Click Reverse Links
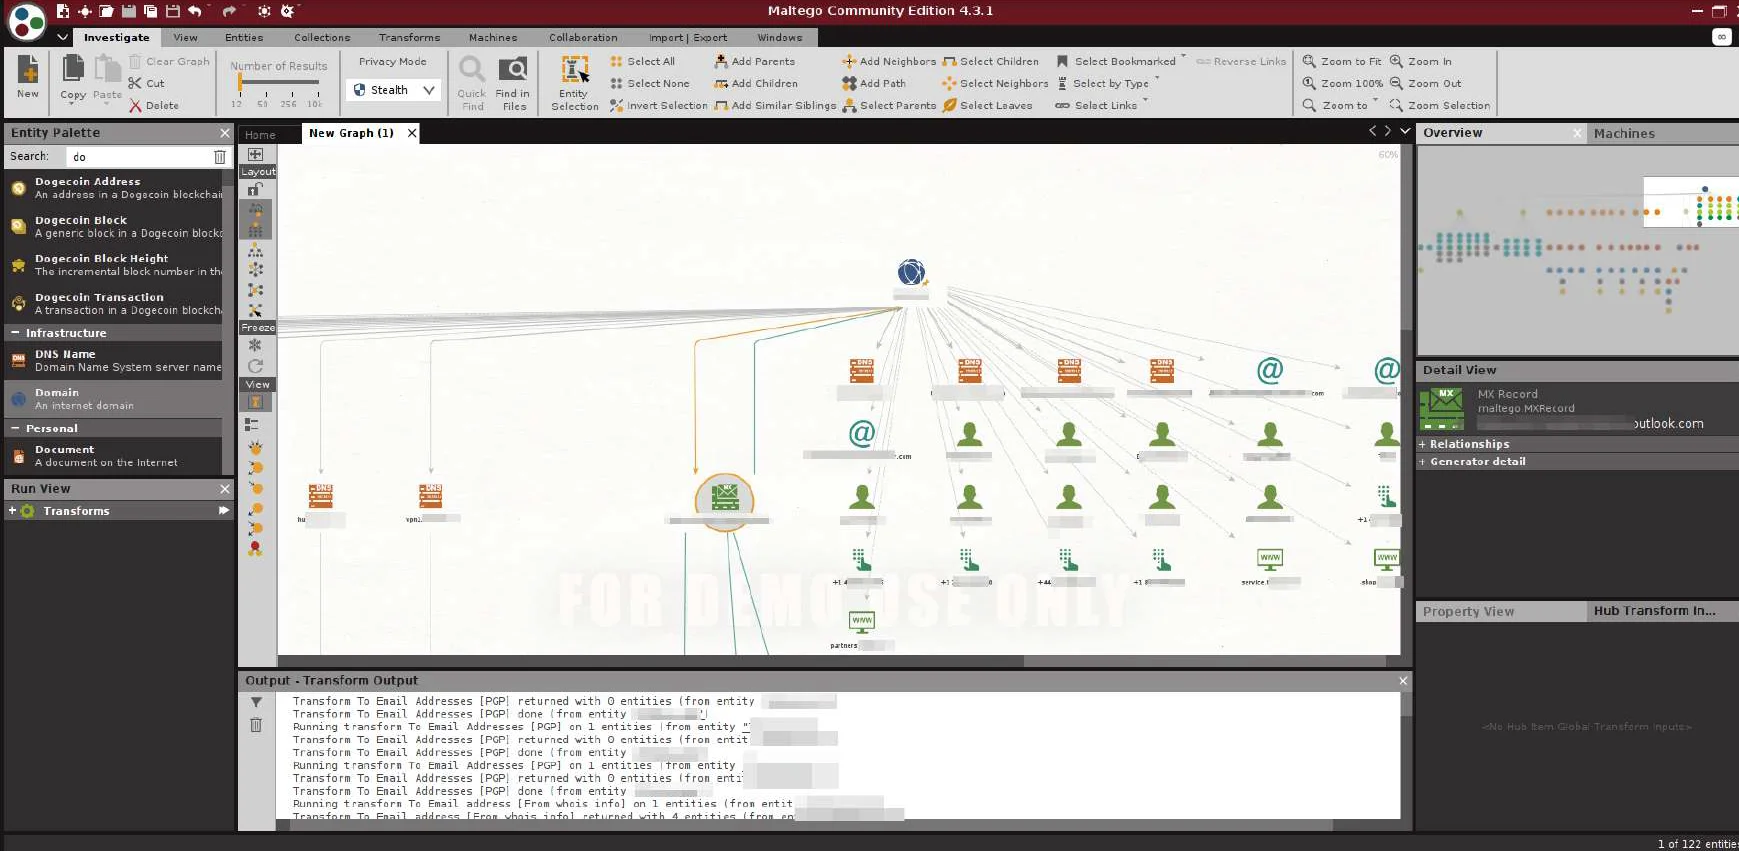The height and width of the screenshot is (851, 1739). (1241, 61)
